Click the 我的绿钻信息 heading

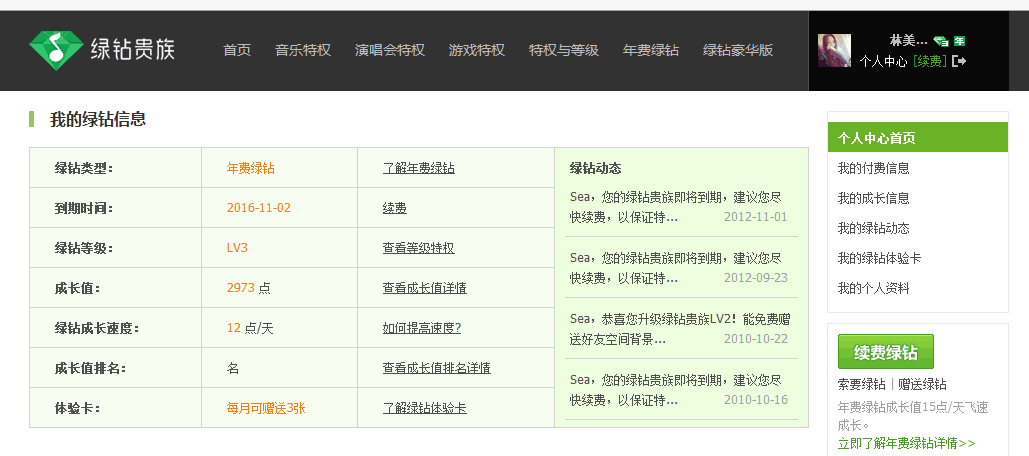click(98, 119)
